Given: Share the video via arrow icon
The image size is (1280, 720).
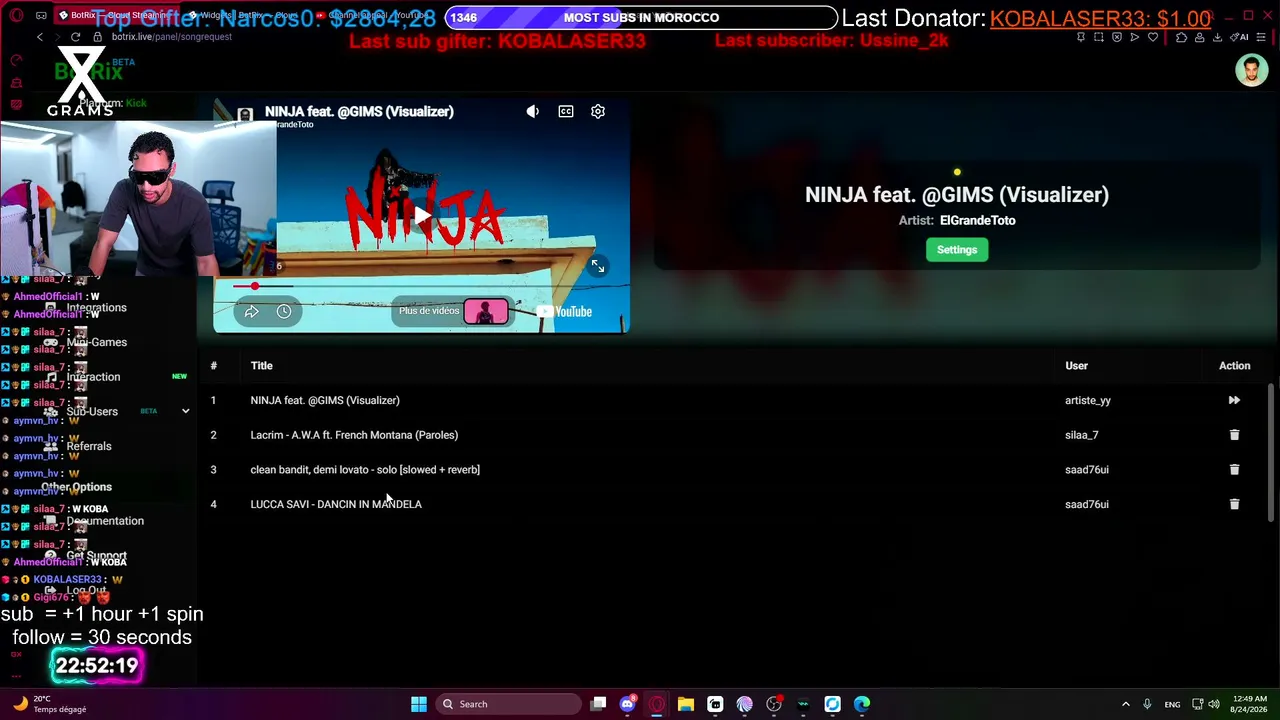Looking at the screenshot, I should point(251,312).
